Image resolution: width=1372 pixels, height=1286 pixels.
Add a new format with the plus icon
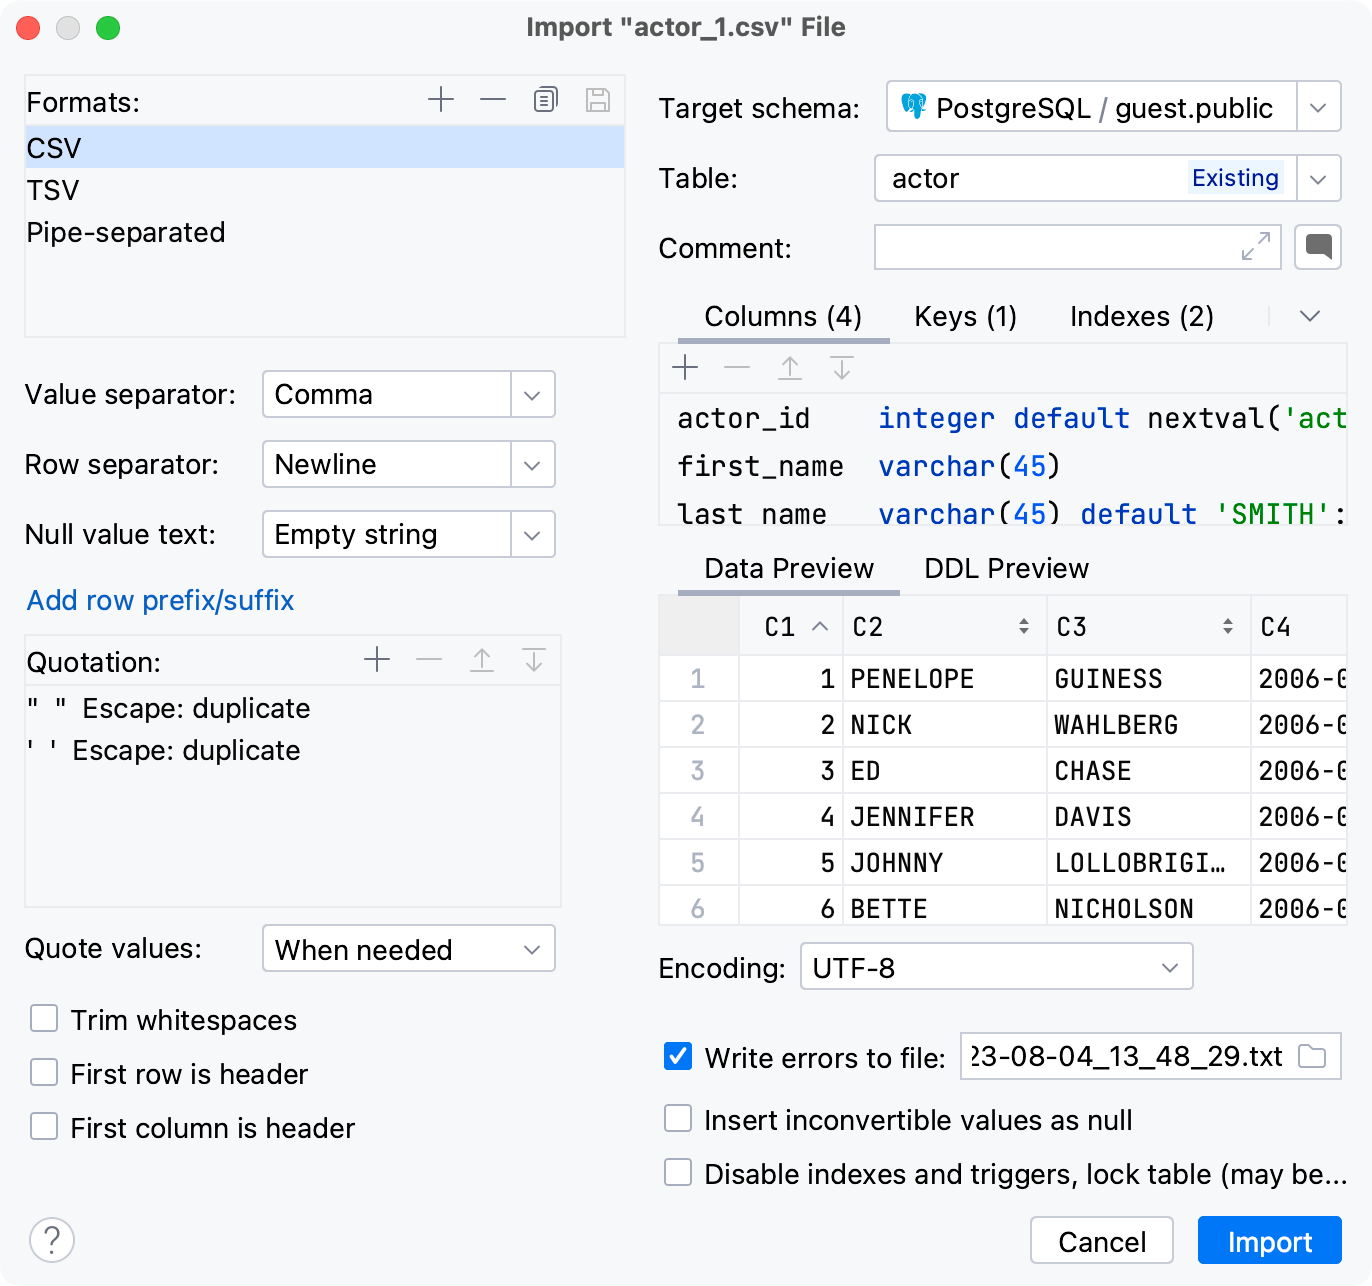coord(440,100)
